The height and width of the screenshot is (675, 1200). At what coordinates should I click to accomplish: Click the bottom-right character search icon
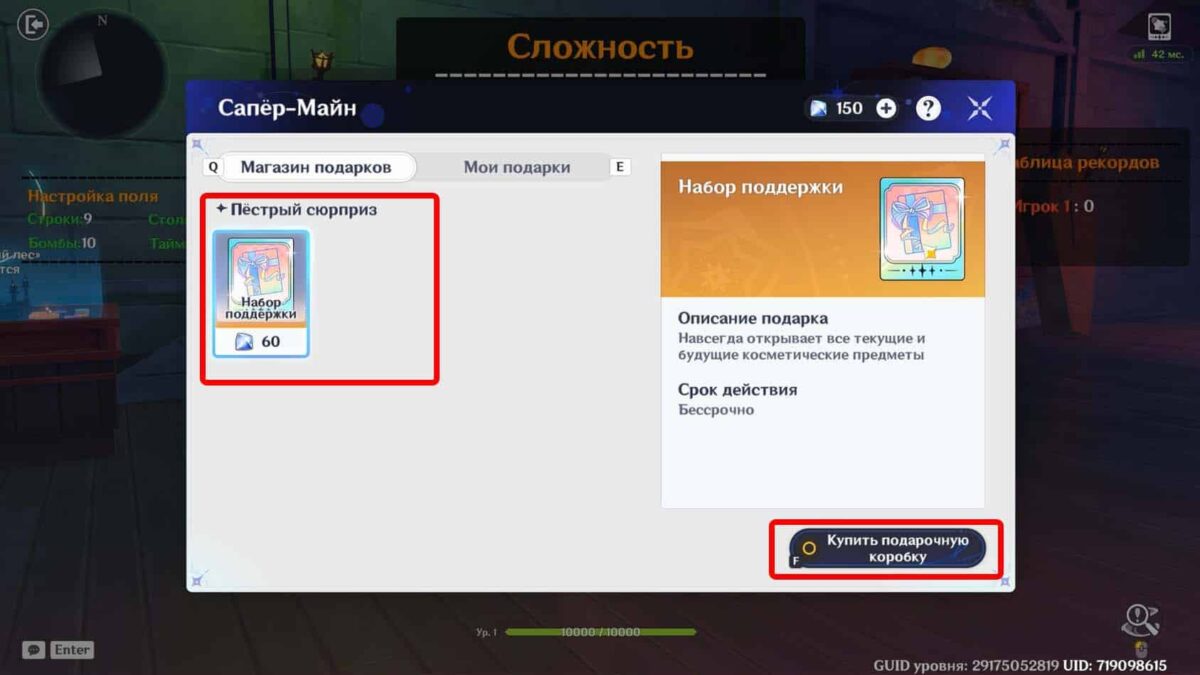[1139, 622]
